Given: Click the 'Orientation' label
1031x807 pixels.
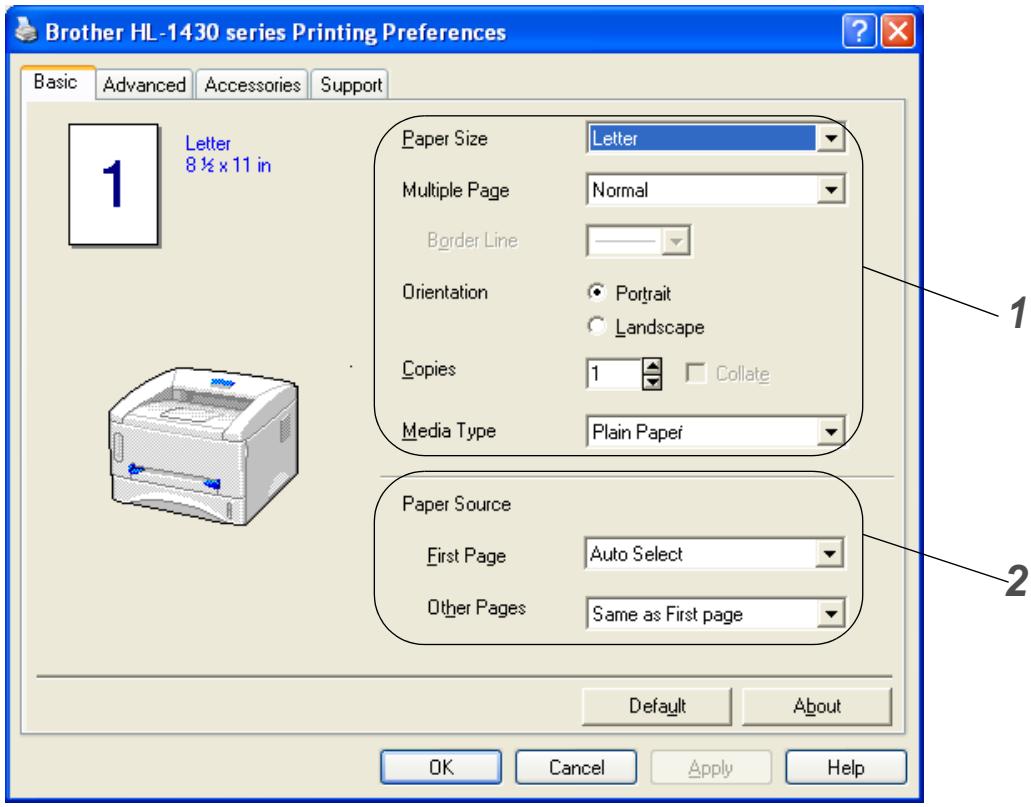Looking at the screenshot, I should (445, 292).
